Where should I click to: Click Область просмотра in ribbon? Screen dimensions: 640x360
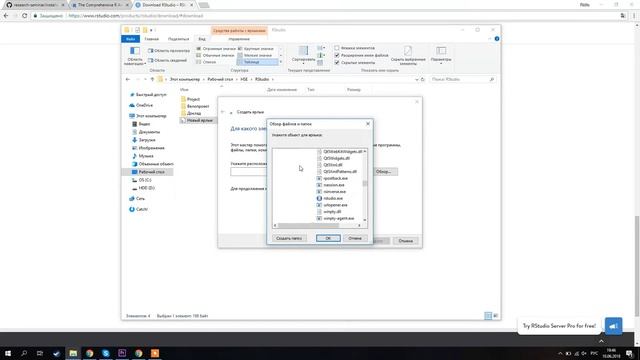169,51
